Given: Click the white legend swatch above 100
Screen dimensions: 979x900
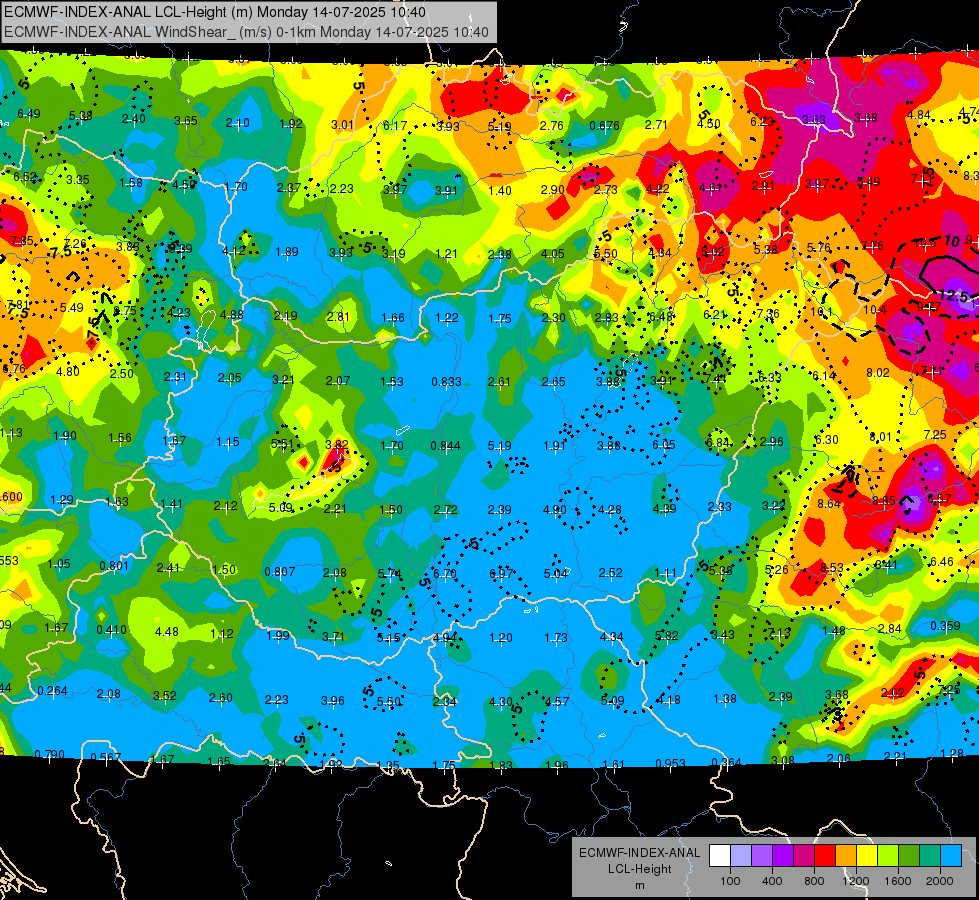Looking at the screenshot, I should point(720,855).
